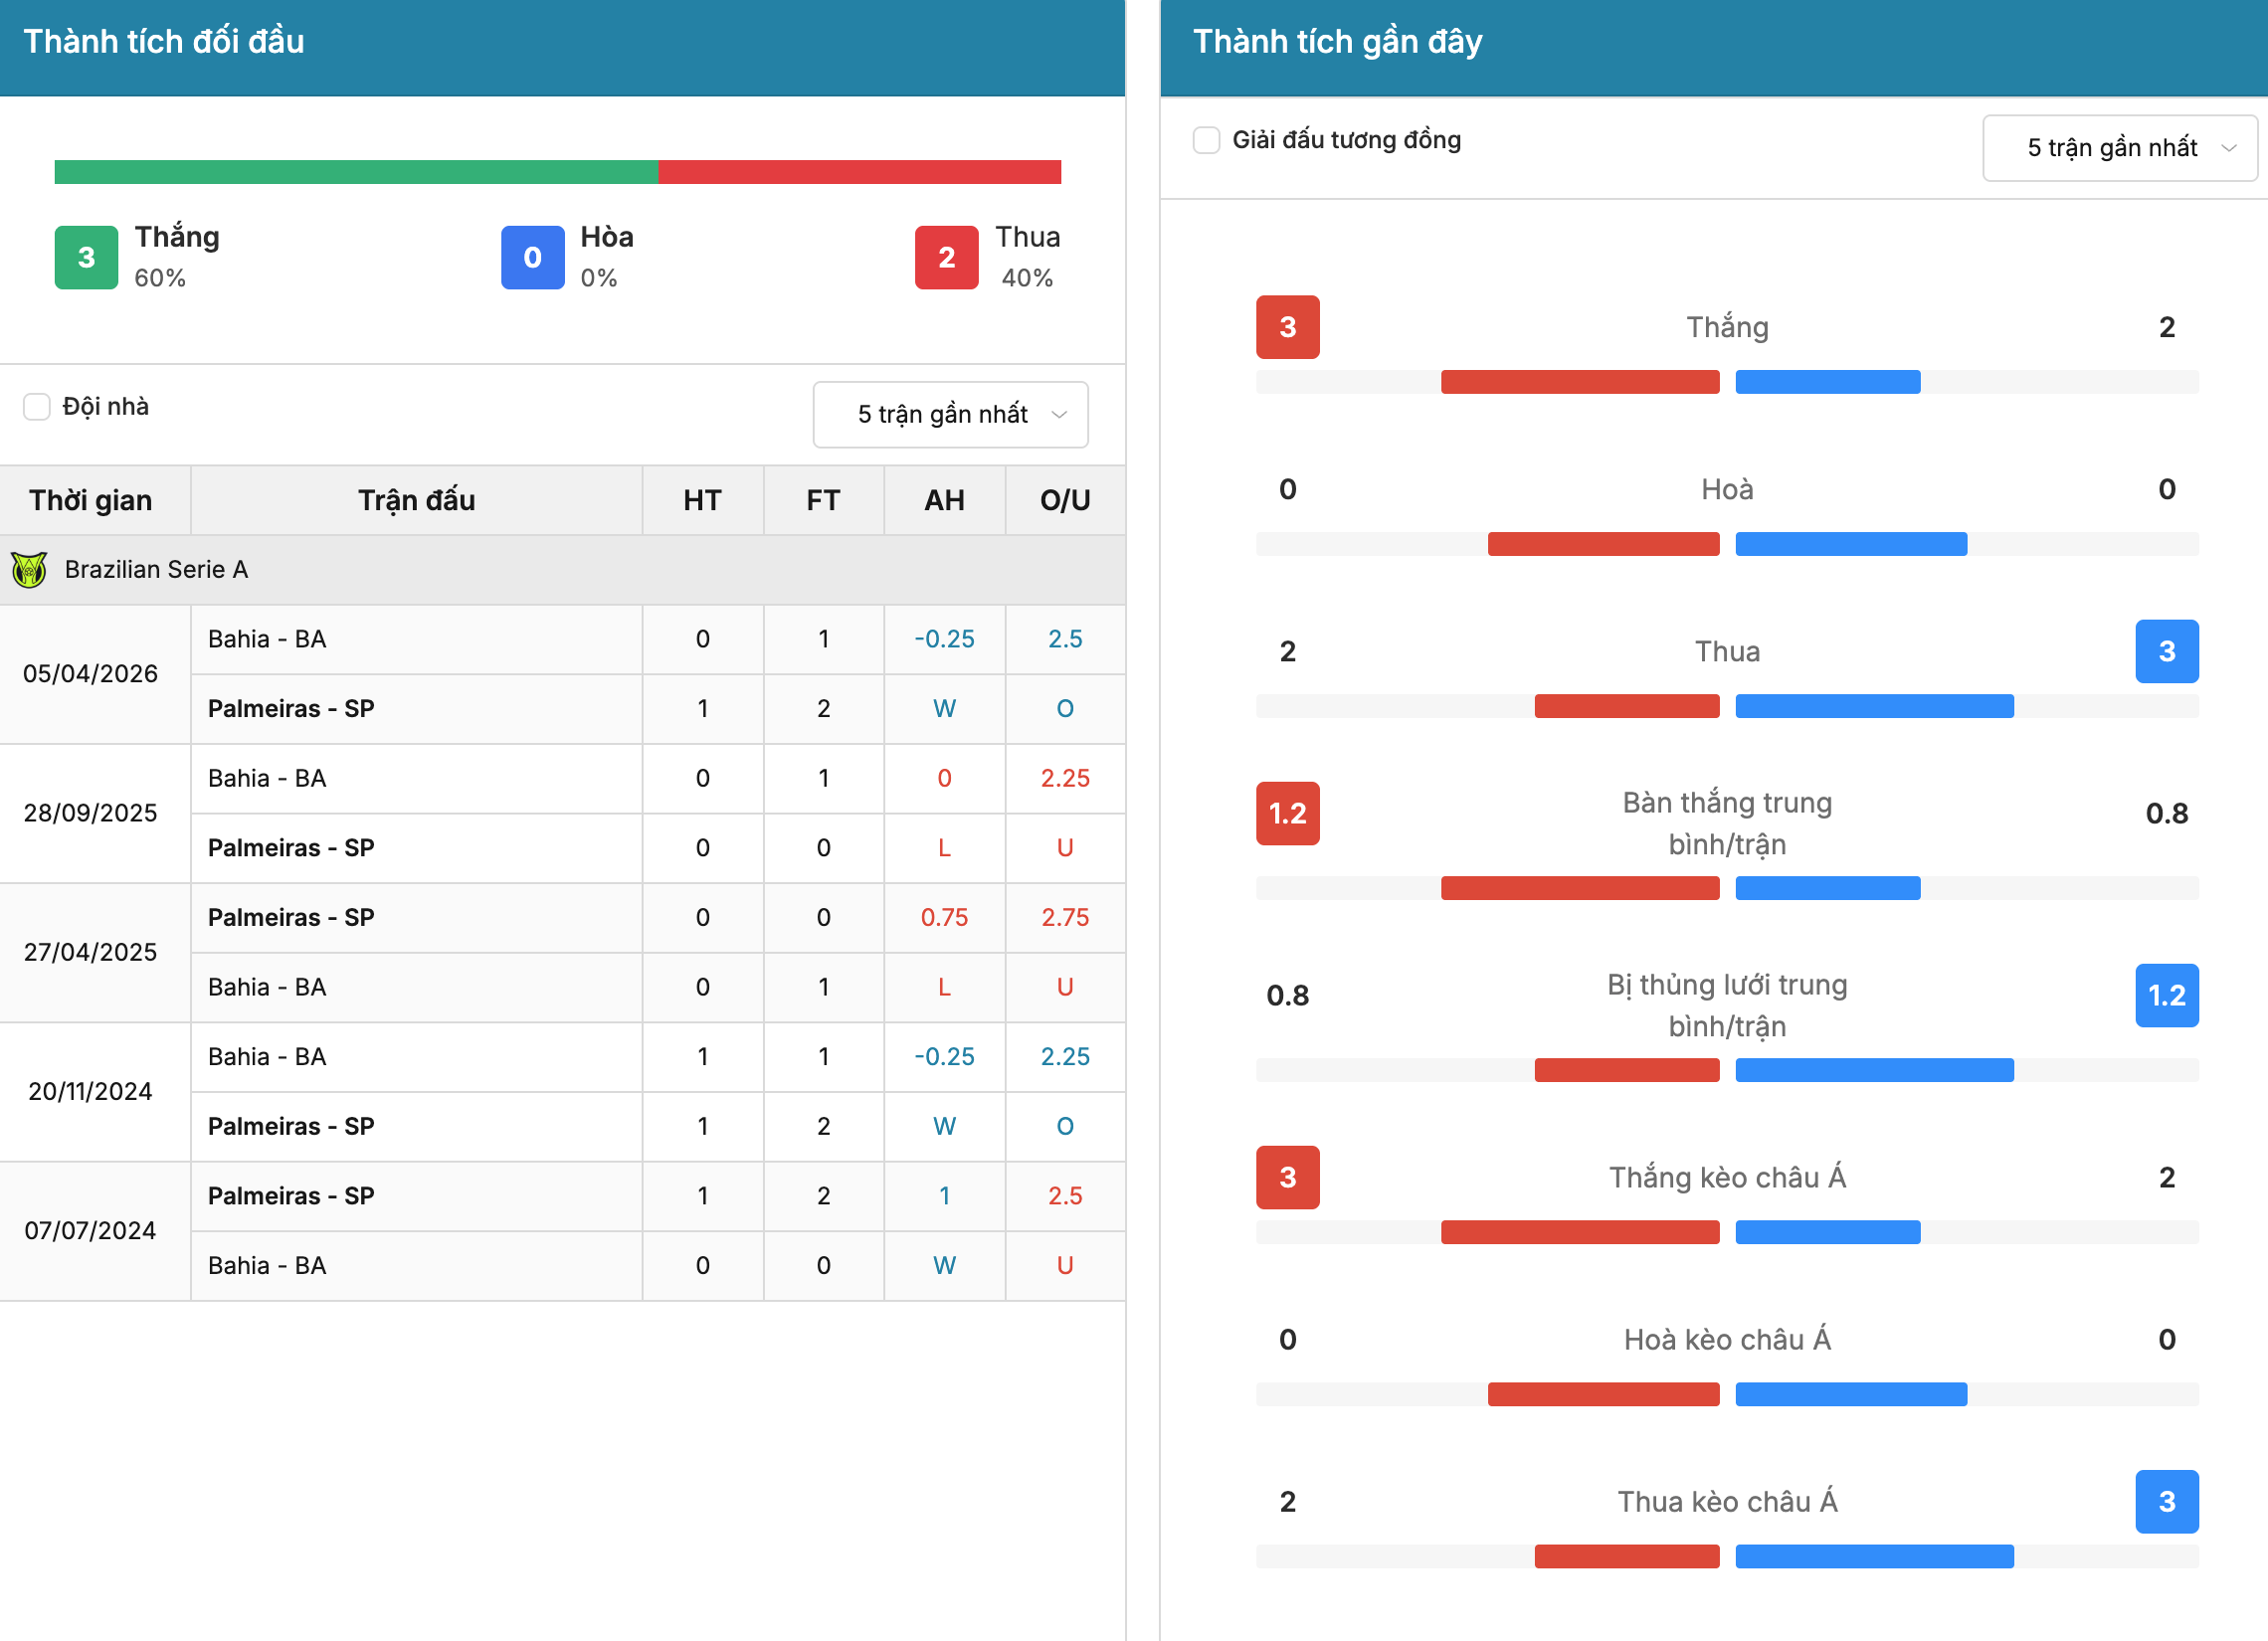Click the -0.25 handicap value on 05/04/2026
The height and width of the screenshot is (1641, 2268).
tap(944, 639)
